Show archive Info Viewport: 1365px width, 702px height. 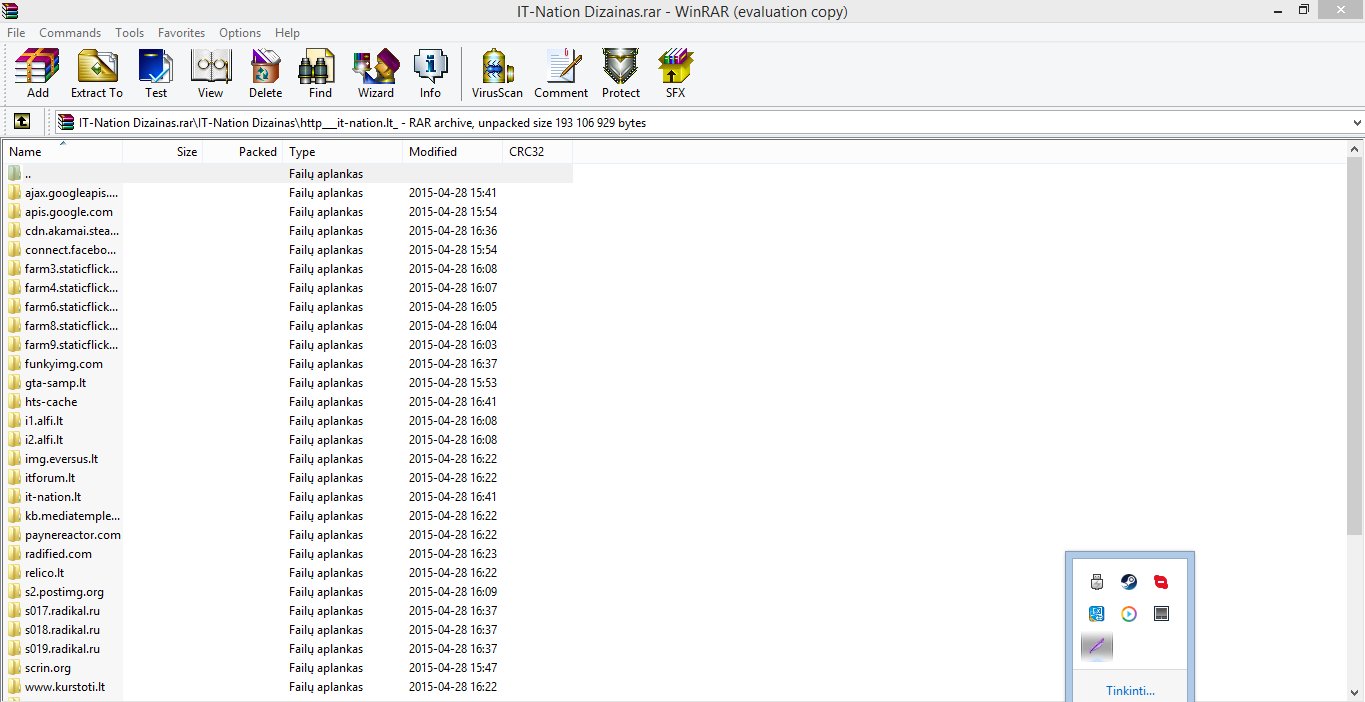tap(430, 73)
